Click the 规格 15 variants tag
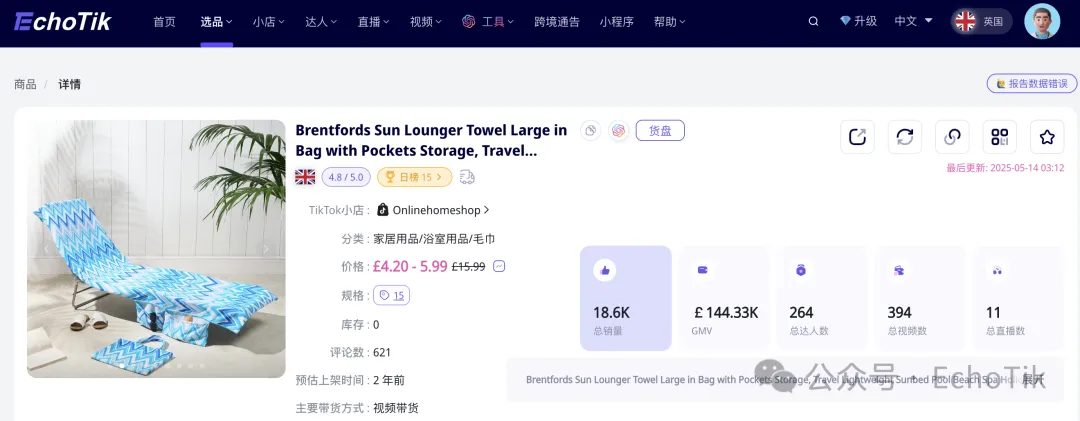1080x421 pixels. 391,296
